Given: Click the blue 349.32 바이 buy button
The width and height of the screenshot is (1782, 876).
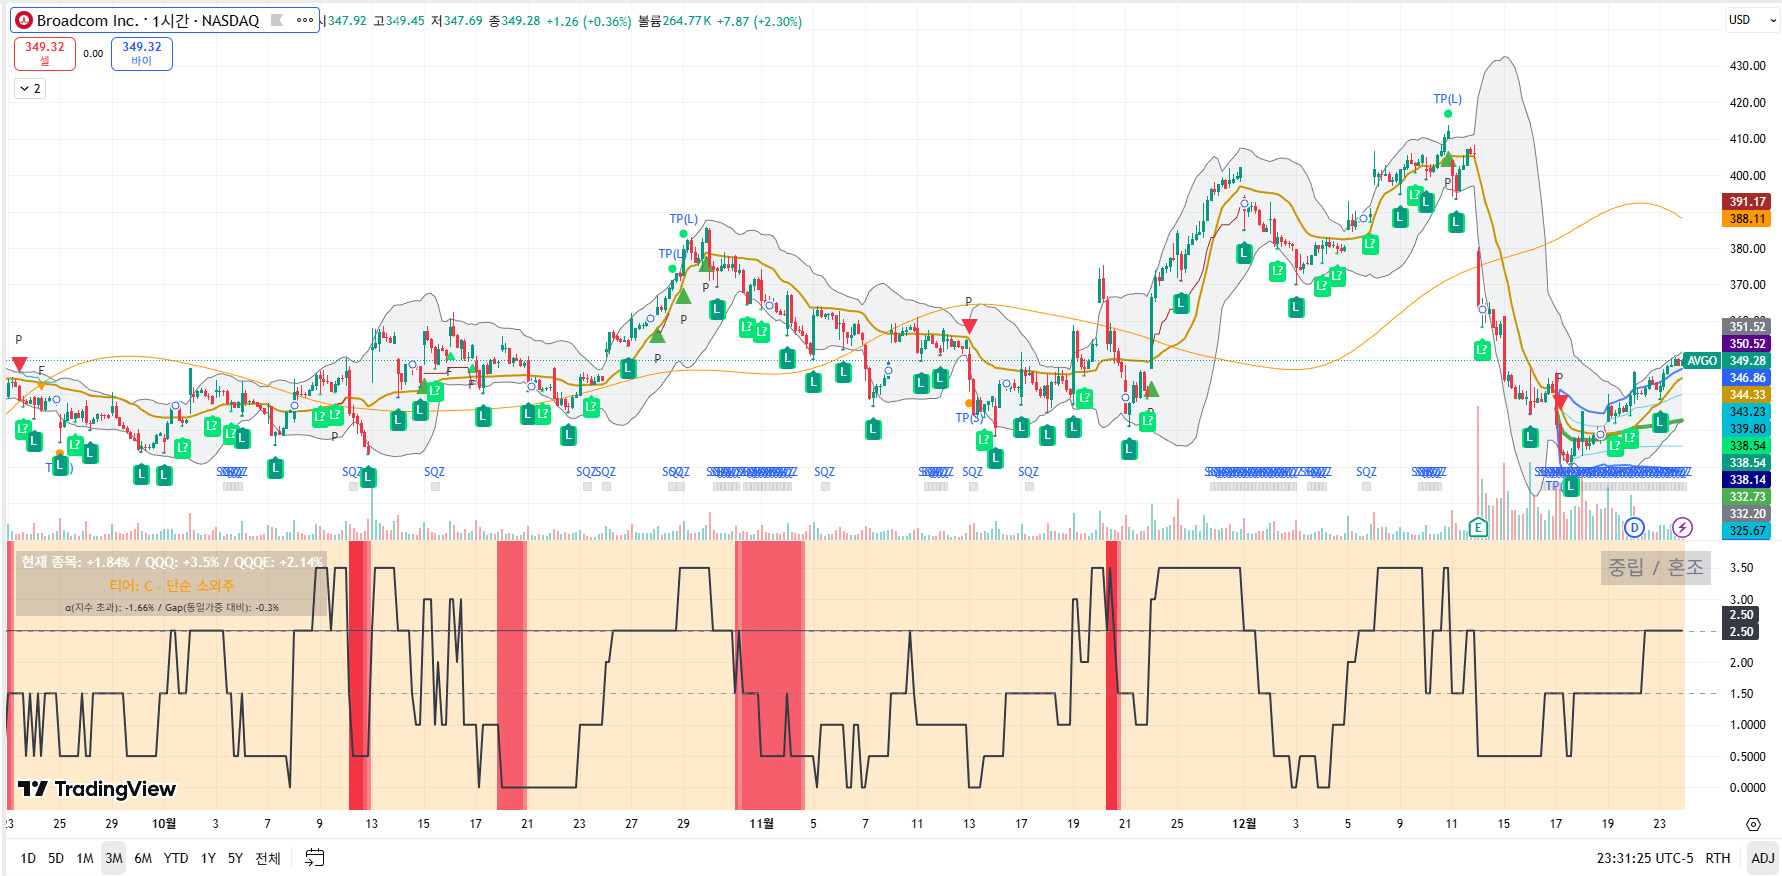Looking at the screenshot, I should 142,53.
